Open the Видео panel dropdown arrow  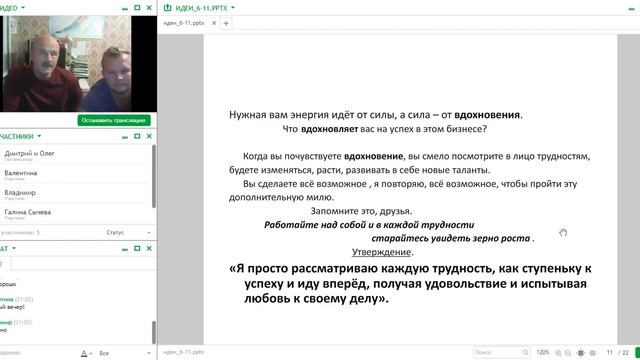[x=23, y=8]
